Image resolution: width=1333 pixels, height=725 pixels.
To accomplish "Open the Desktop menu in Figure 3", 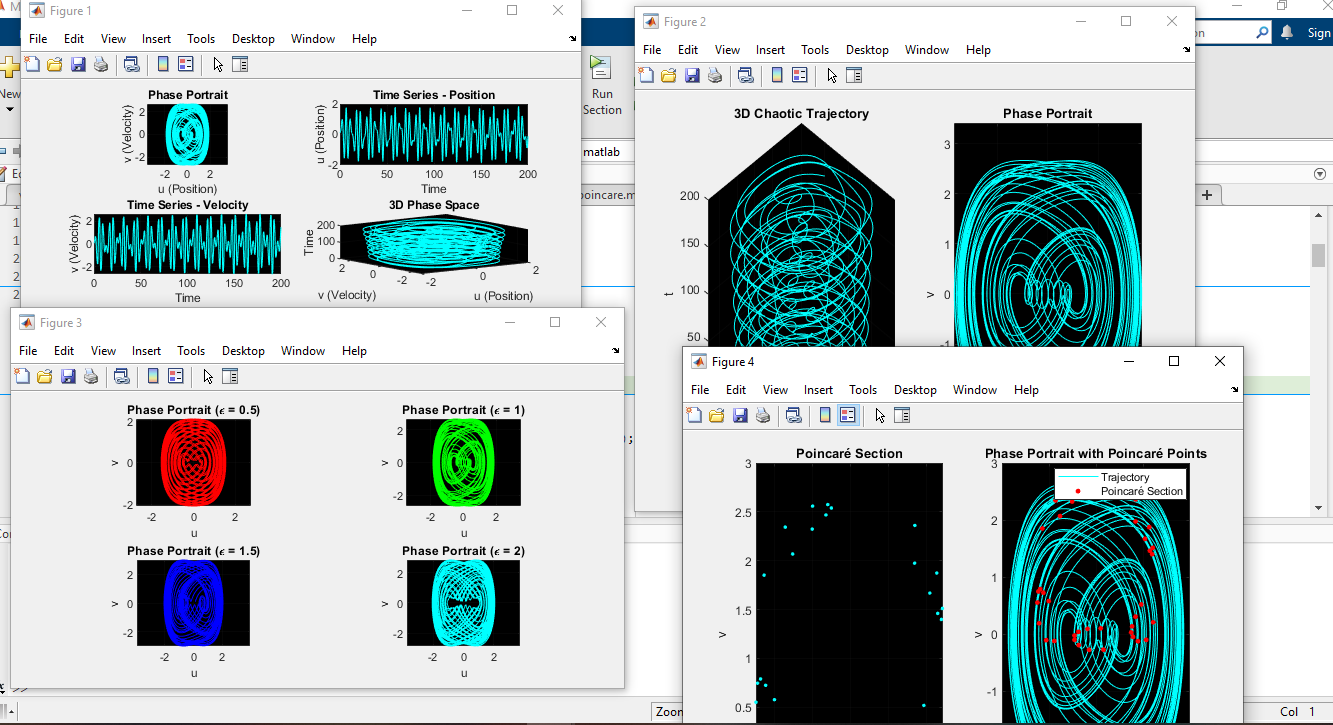I will (243, 351).
